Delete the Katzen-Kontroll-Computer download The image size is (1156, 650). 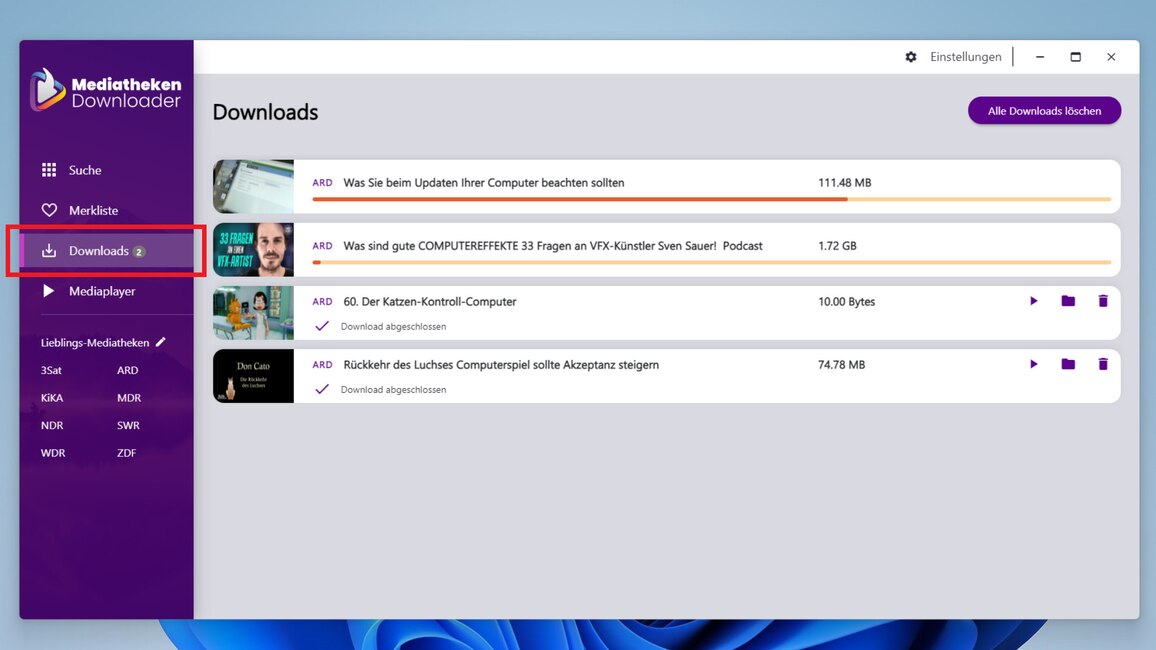point(1103,301)
